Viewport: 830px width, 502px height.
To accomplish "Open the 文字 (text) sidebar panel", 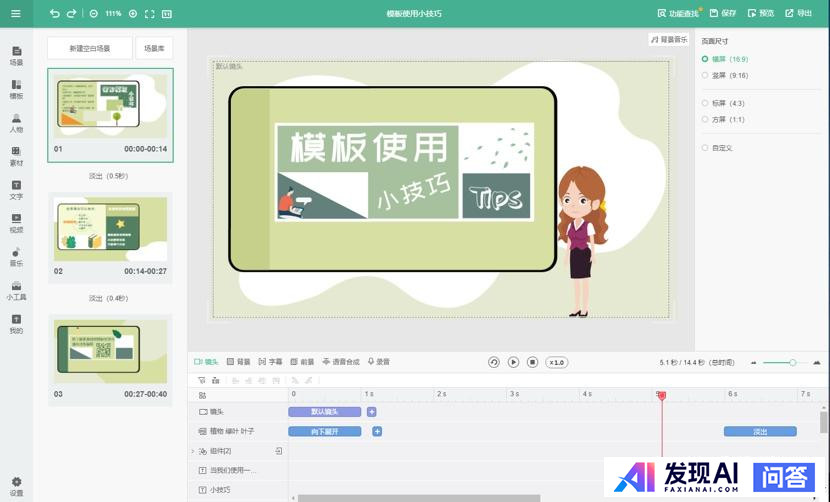I will [16, 189].
